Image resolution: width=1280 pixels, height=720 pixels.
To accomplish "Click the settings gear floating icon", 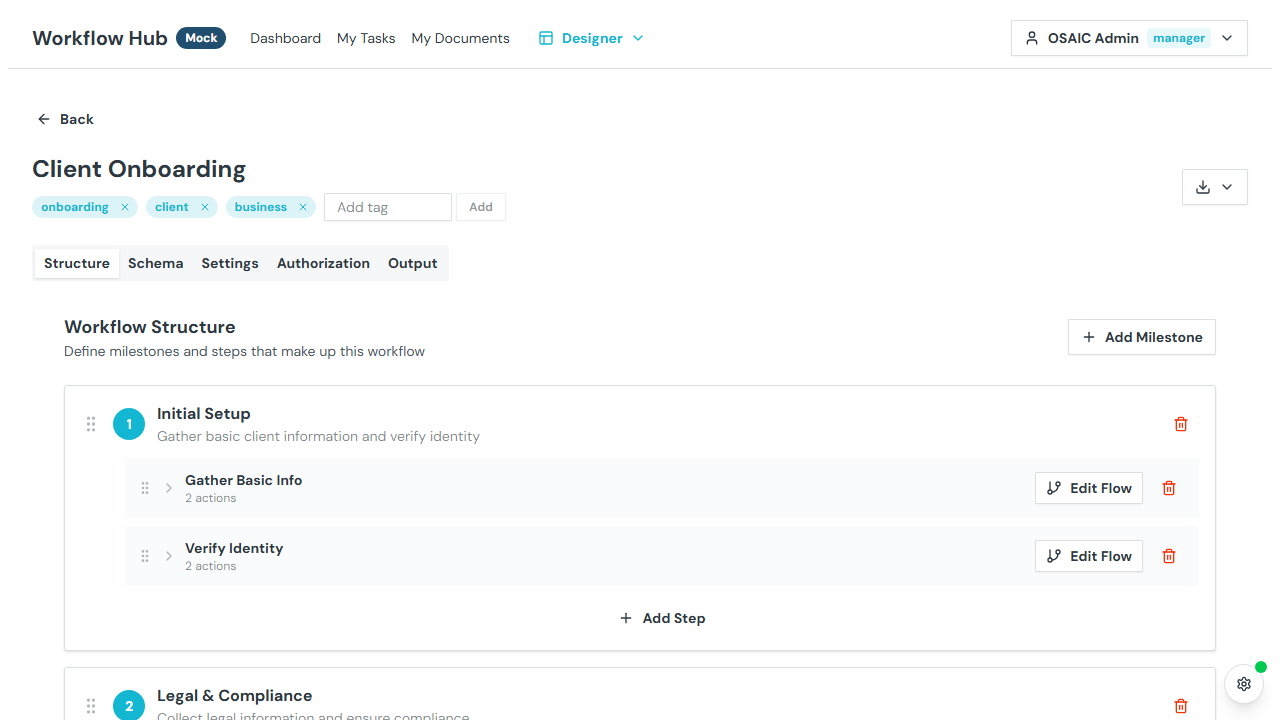I will pyautogui.click(x=1243, y=684).
